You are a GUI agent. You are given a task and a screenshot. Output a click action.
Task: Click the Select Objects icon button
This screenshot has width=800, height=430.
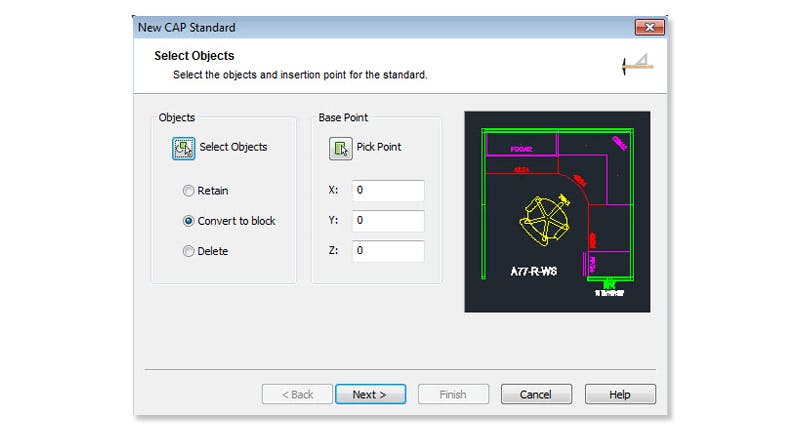click(x=183, y=148)
